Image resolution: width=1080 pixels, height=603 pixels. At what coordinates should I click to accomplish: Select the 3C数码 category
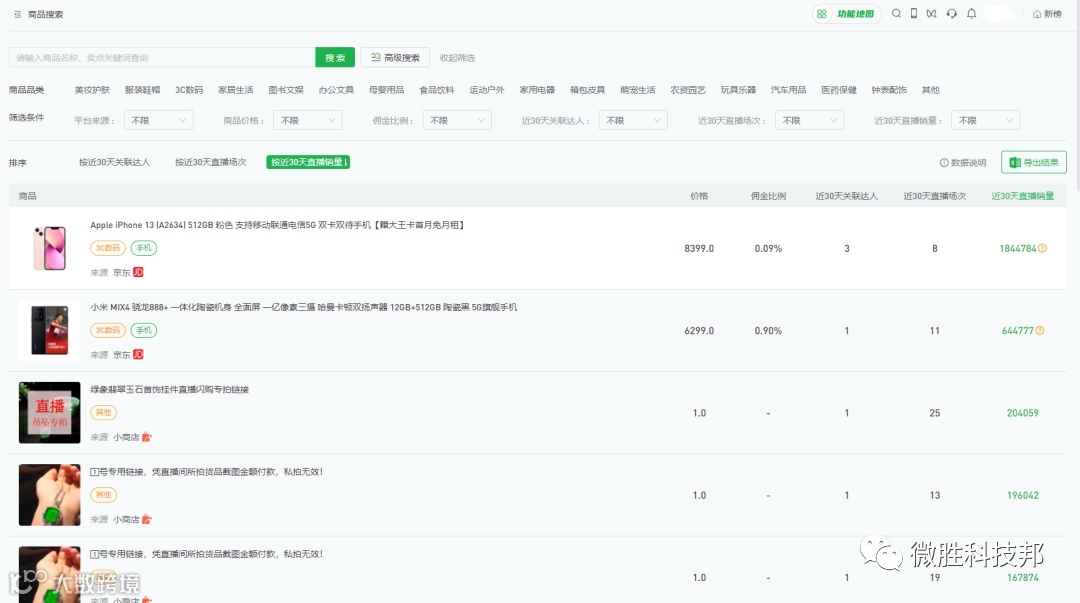(189, 90)
